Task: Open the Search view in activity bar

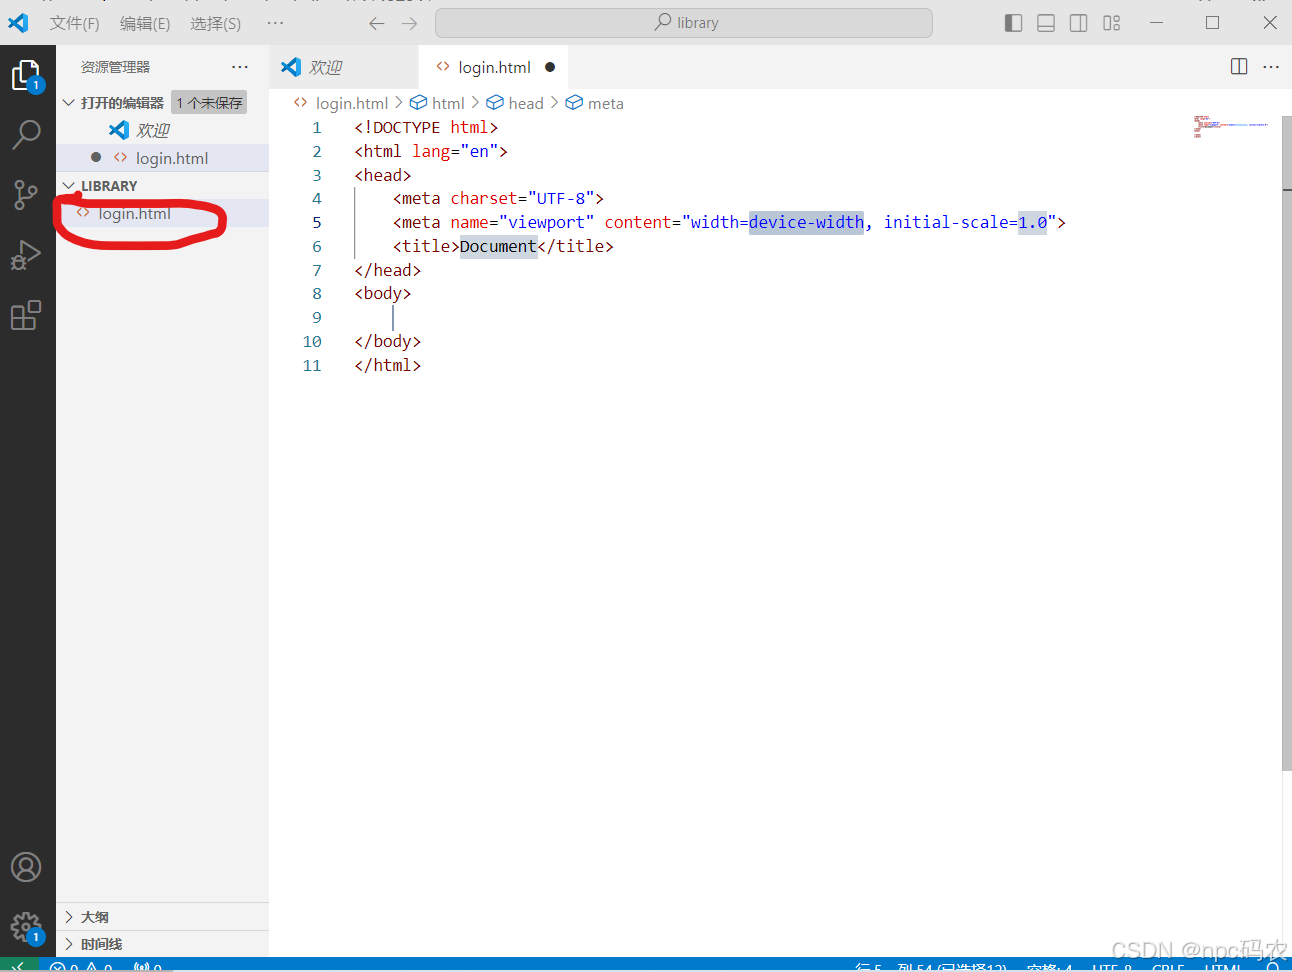Action: [26, 134]
